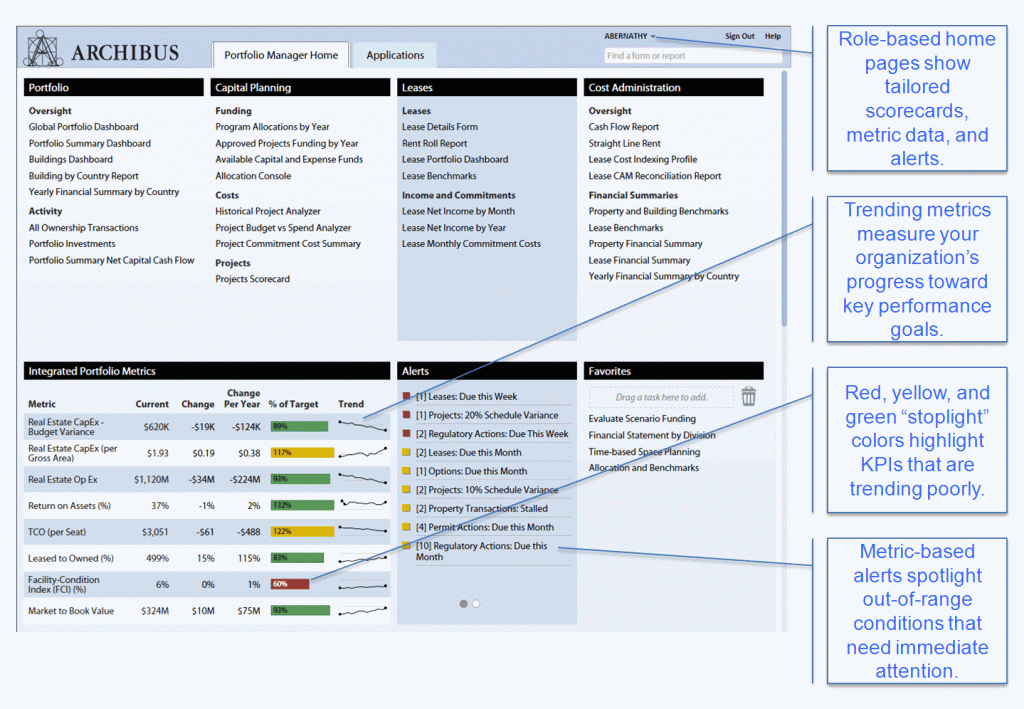1024x709 pixels.
Task: Click yellow marker beside Projects: 10% Schedule Variance
Action: click(x=406, y=490)
